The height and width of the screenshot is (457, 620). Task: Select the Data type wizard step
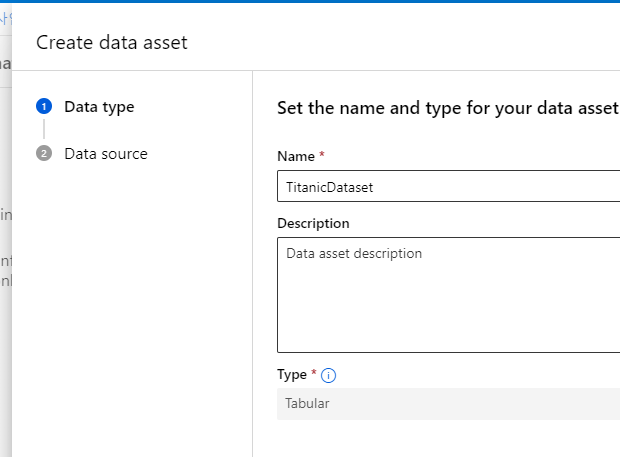[99, 106]
